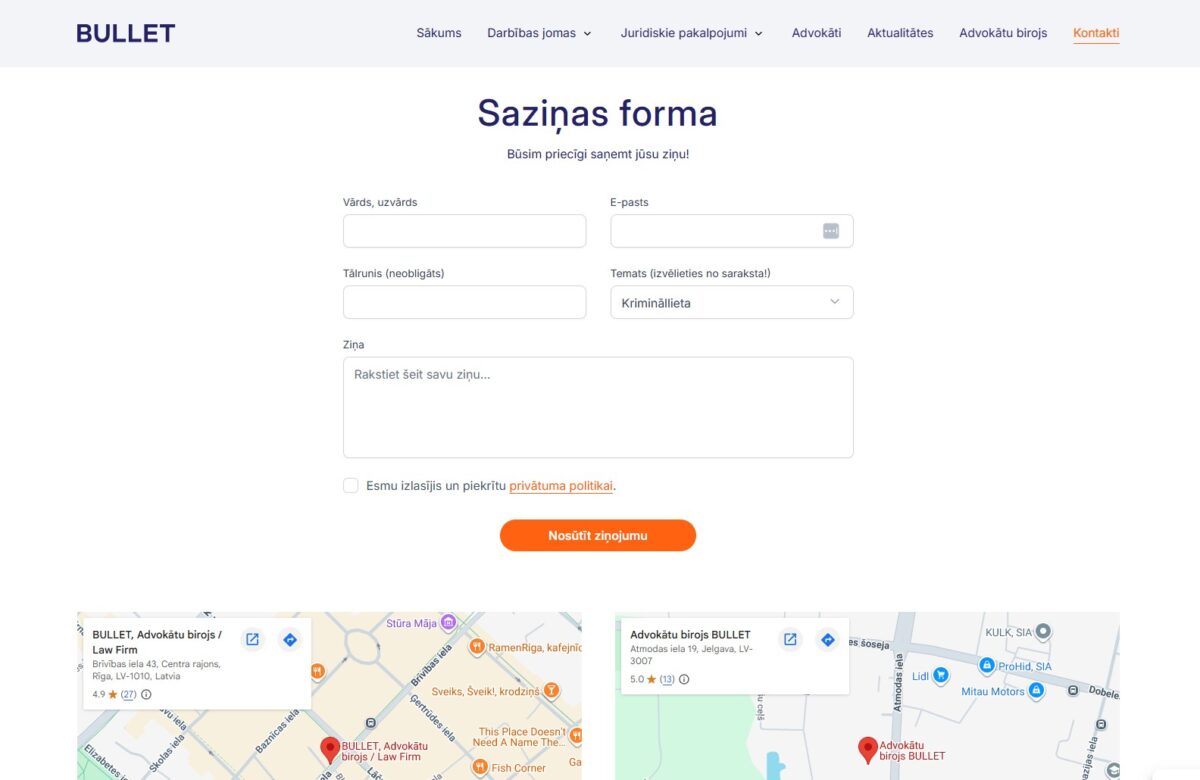The image size is (1200, 780).
Task: Click the red map pin for the Jelgava office
Action: (x=866, y=748)
